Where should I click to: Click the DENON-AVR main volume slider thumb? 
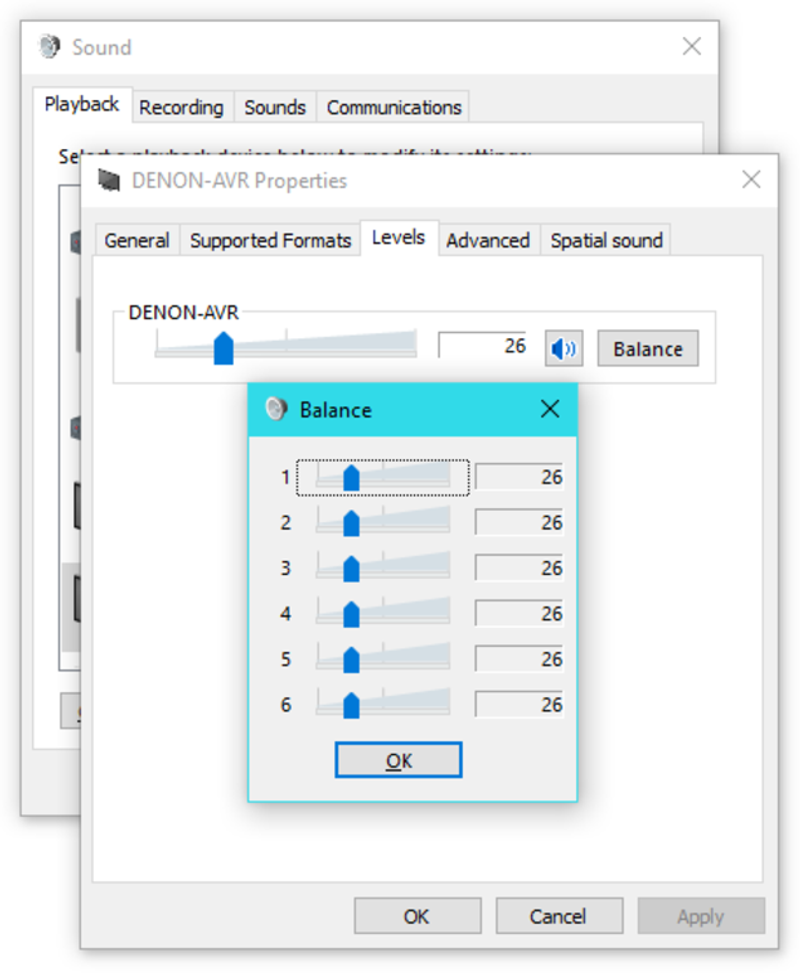click(224, 348)
